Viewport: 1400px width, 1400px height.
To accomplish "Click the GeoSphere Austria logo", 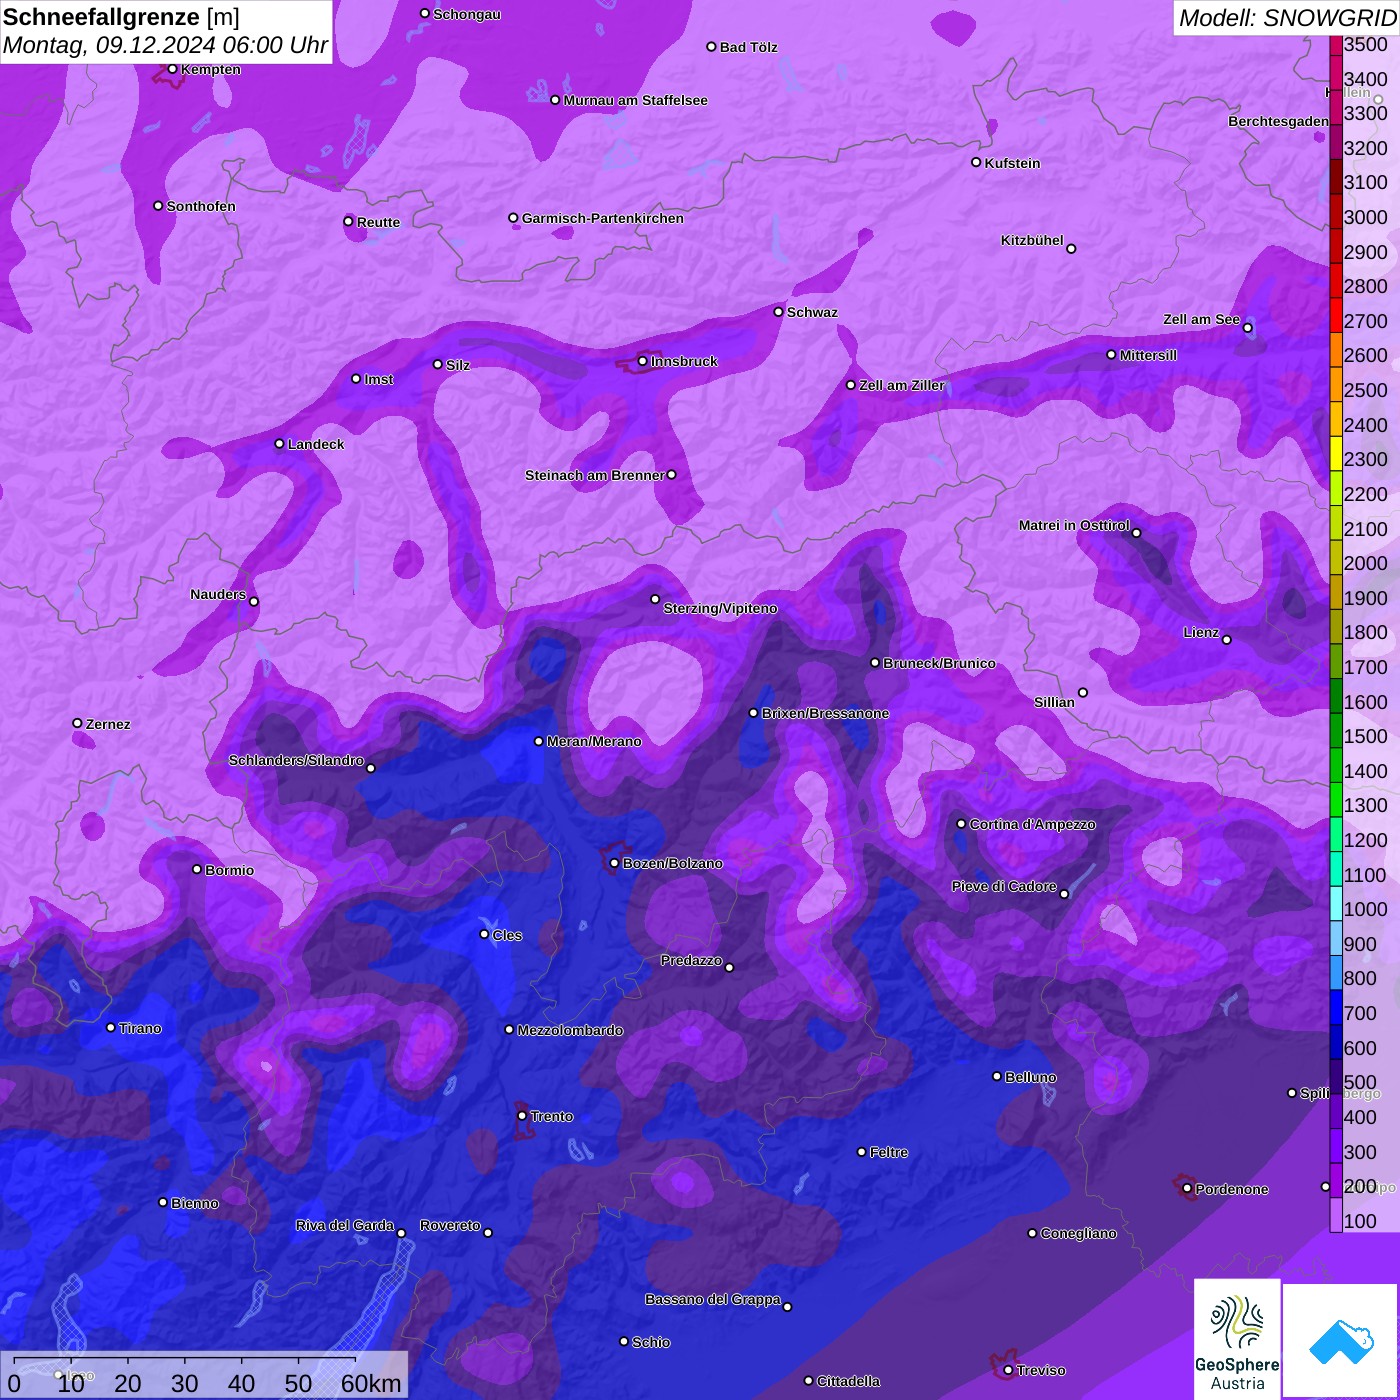I will (x=1237, y=1338).
